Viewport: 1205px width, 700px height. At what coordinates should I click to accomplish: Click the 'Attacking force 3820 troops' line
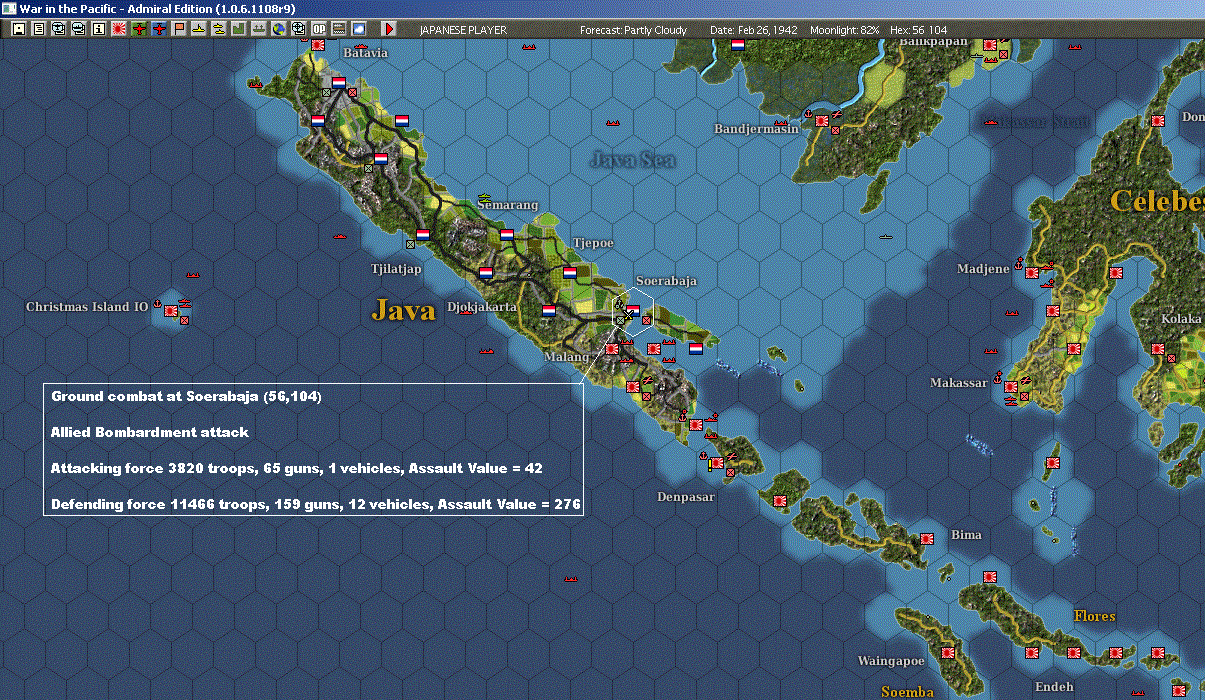click(296, 467)
